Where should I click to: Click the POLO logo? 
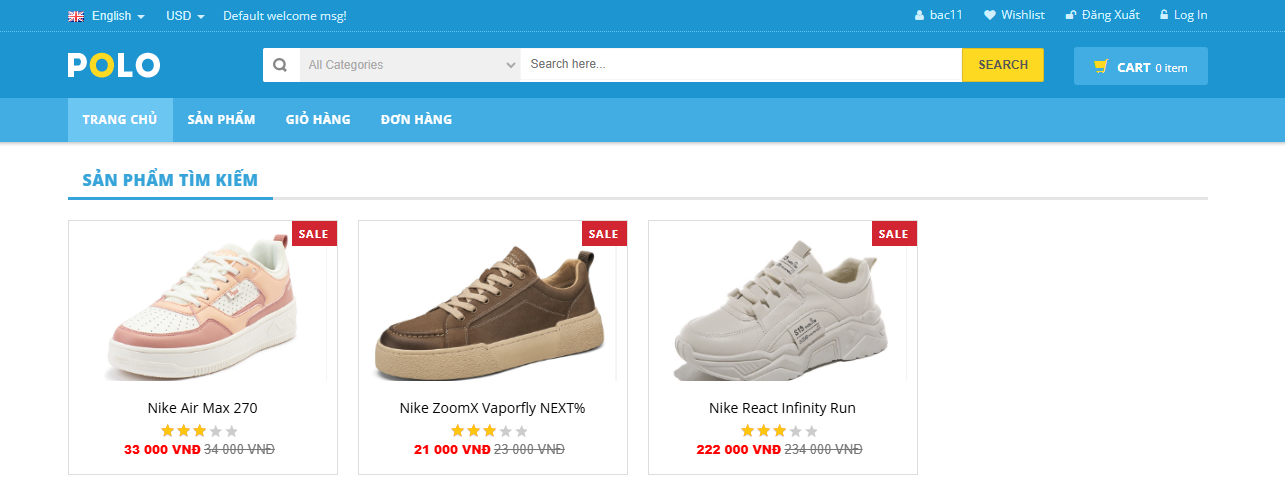(114, 65)
